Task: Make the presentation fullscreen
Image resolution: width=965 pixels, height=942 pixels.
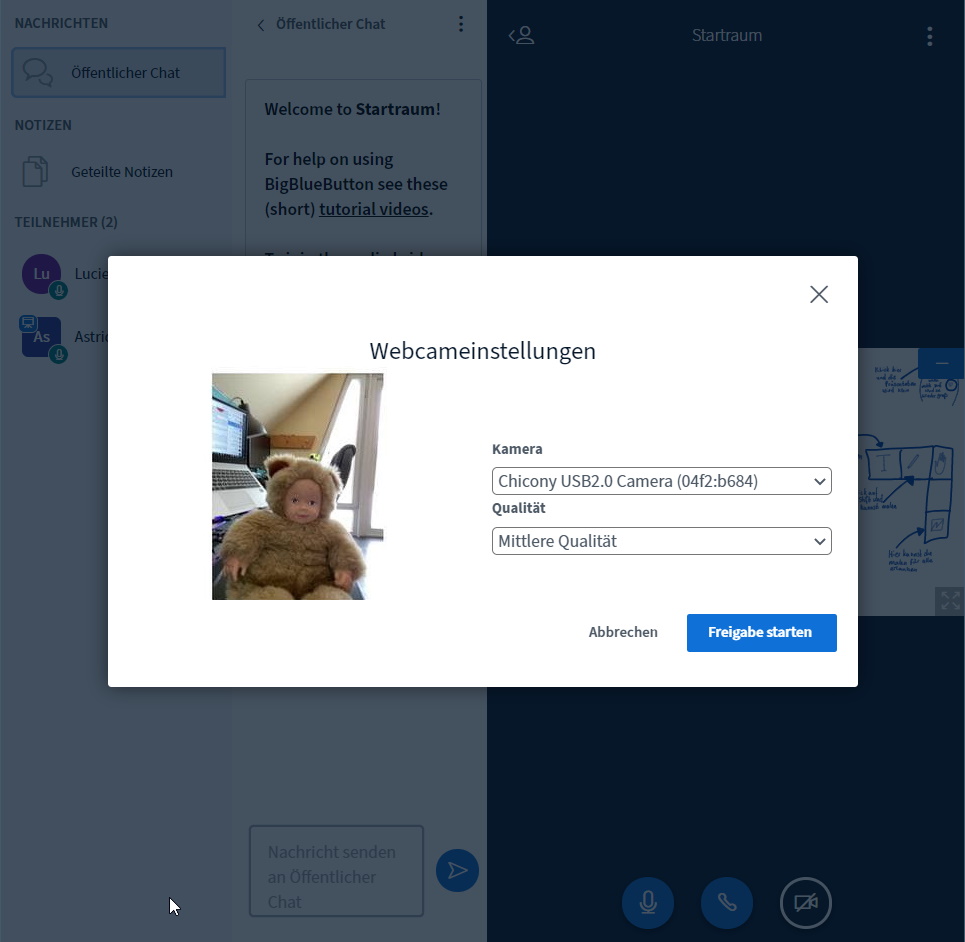Action: pos(950,601)
